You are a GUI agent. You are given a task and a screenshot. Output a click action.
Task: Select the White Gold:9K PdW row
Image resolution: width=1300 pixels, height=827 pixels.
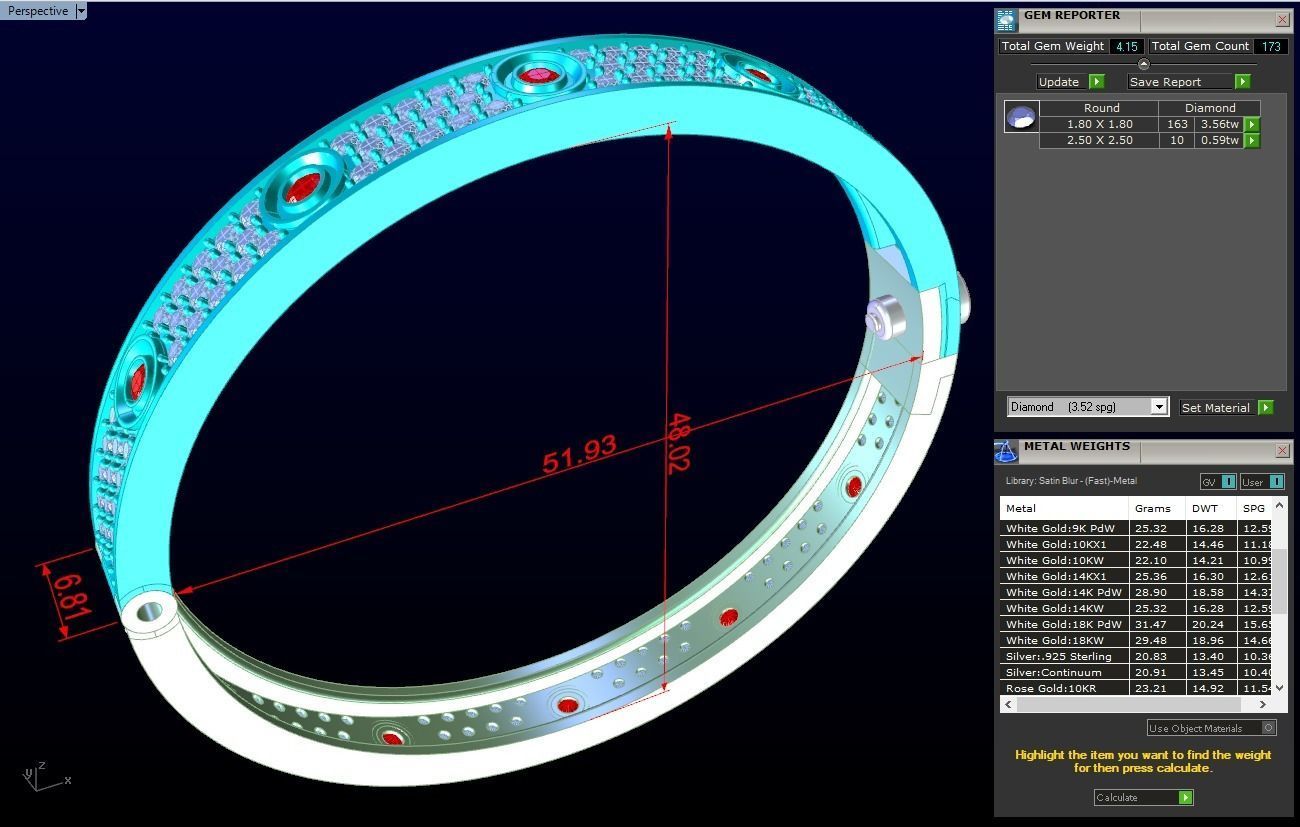coord(1137,528)
